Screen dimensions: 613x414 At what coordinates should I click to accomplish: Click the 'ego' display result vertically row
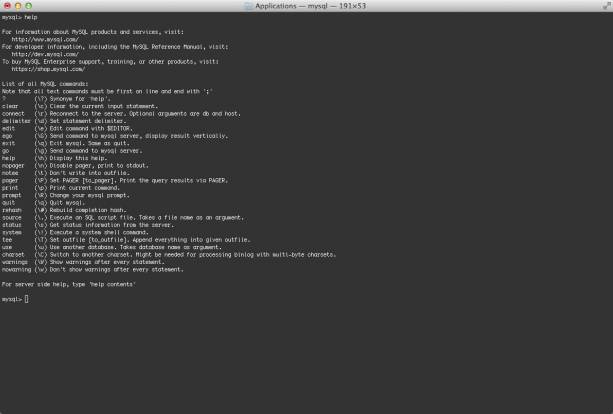115,136
